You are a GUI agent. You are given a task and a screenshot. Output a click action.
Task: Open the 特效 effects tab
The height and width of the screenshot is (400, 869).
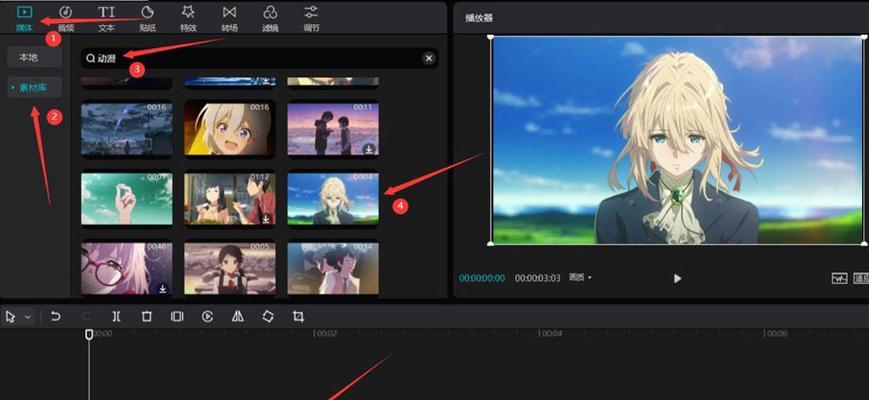[x=188, y=18]
